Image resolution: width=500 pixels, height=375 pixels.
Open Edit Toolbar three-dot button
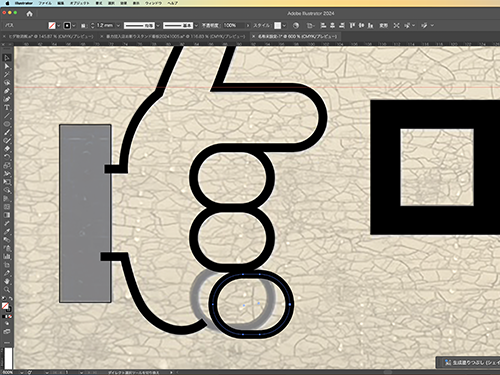point(7,342)
